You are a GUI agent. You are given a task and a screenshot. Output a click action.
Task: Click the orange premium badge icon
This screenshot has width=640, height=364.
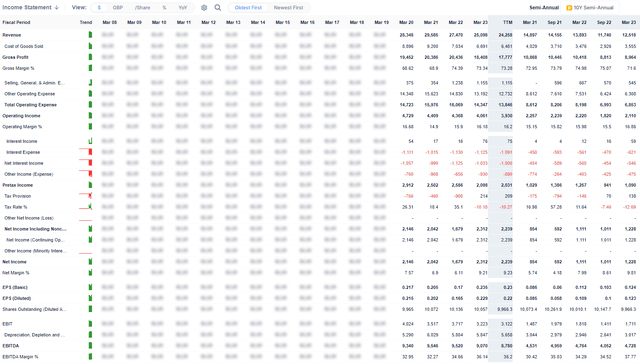(x=569, y=8)
